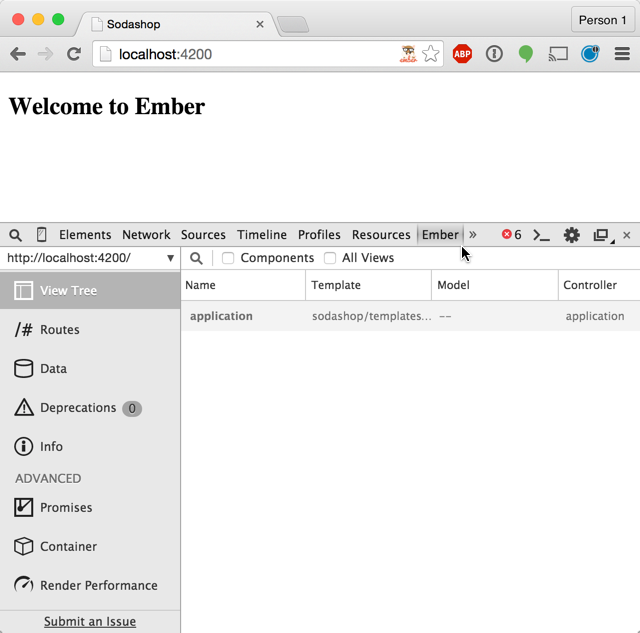Open DevTools settings gear

pos(571,235)
